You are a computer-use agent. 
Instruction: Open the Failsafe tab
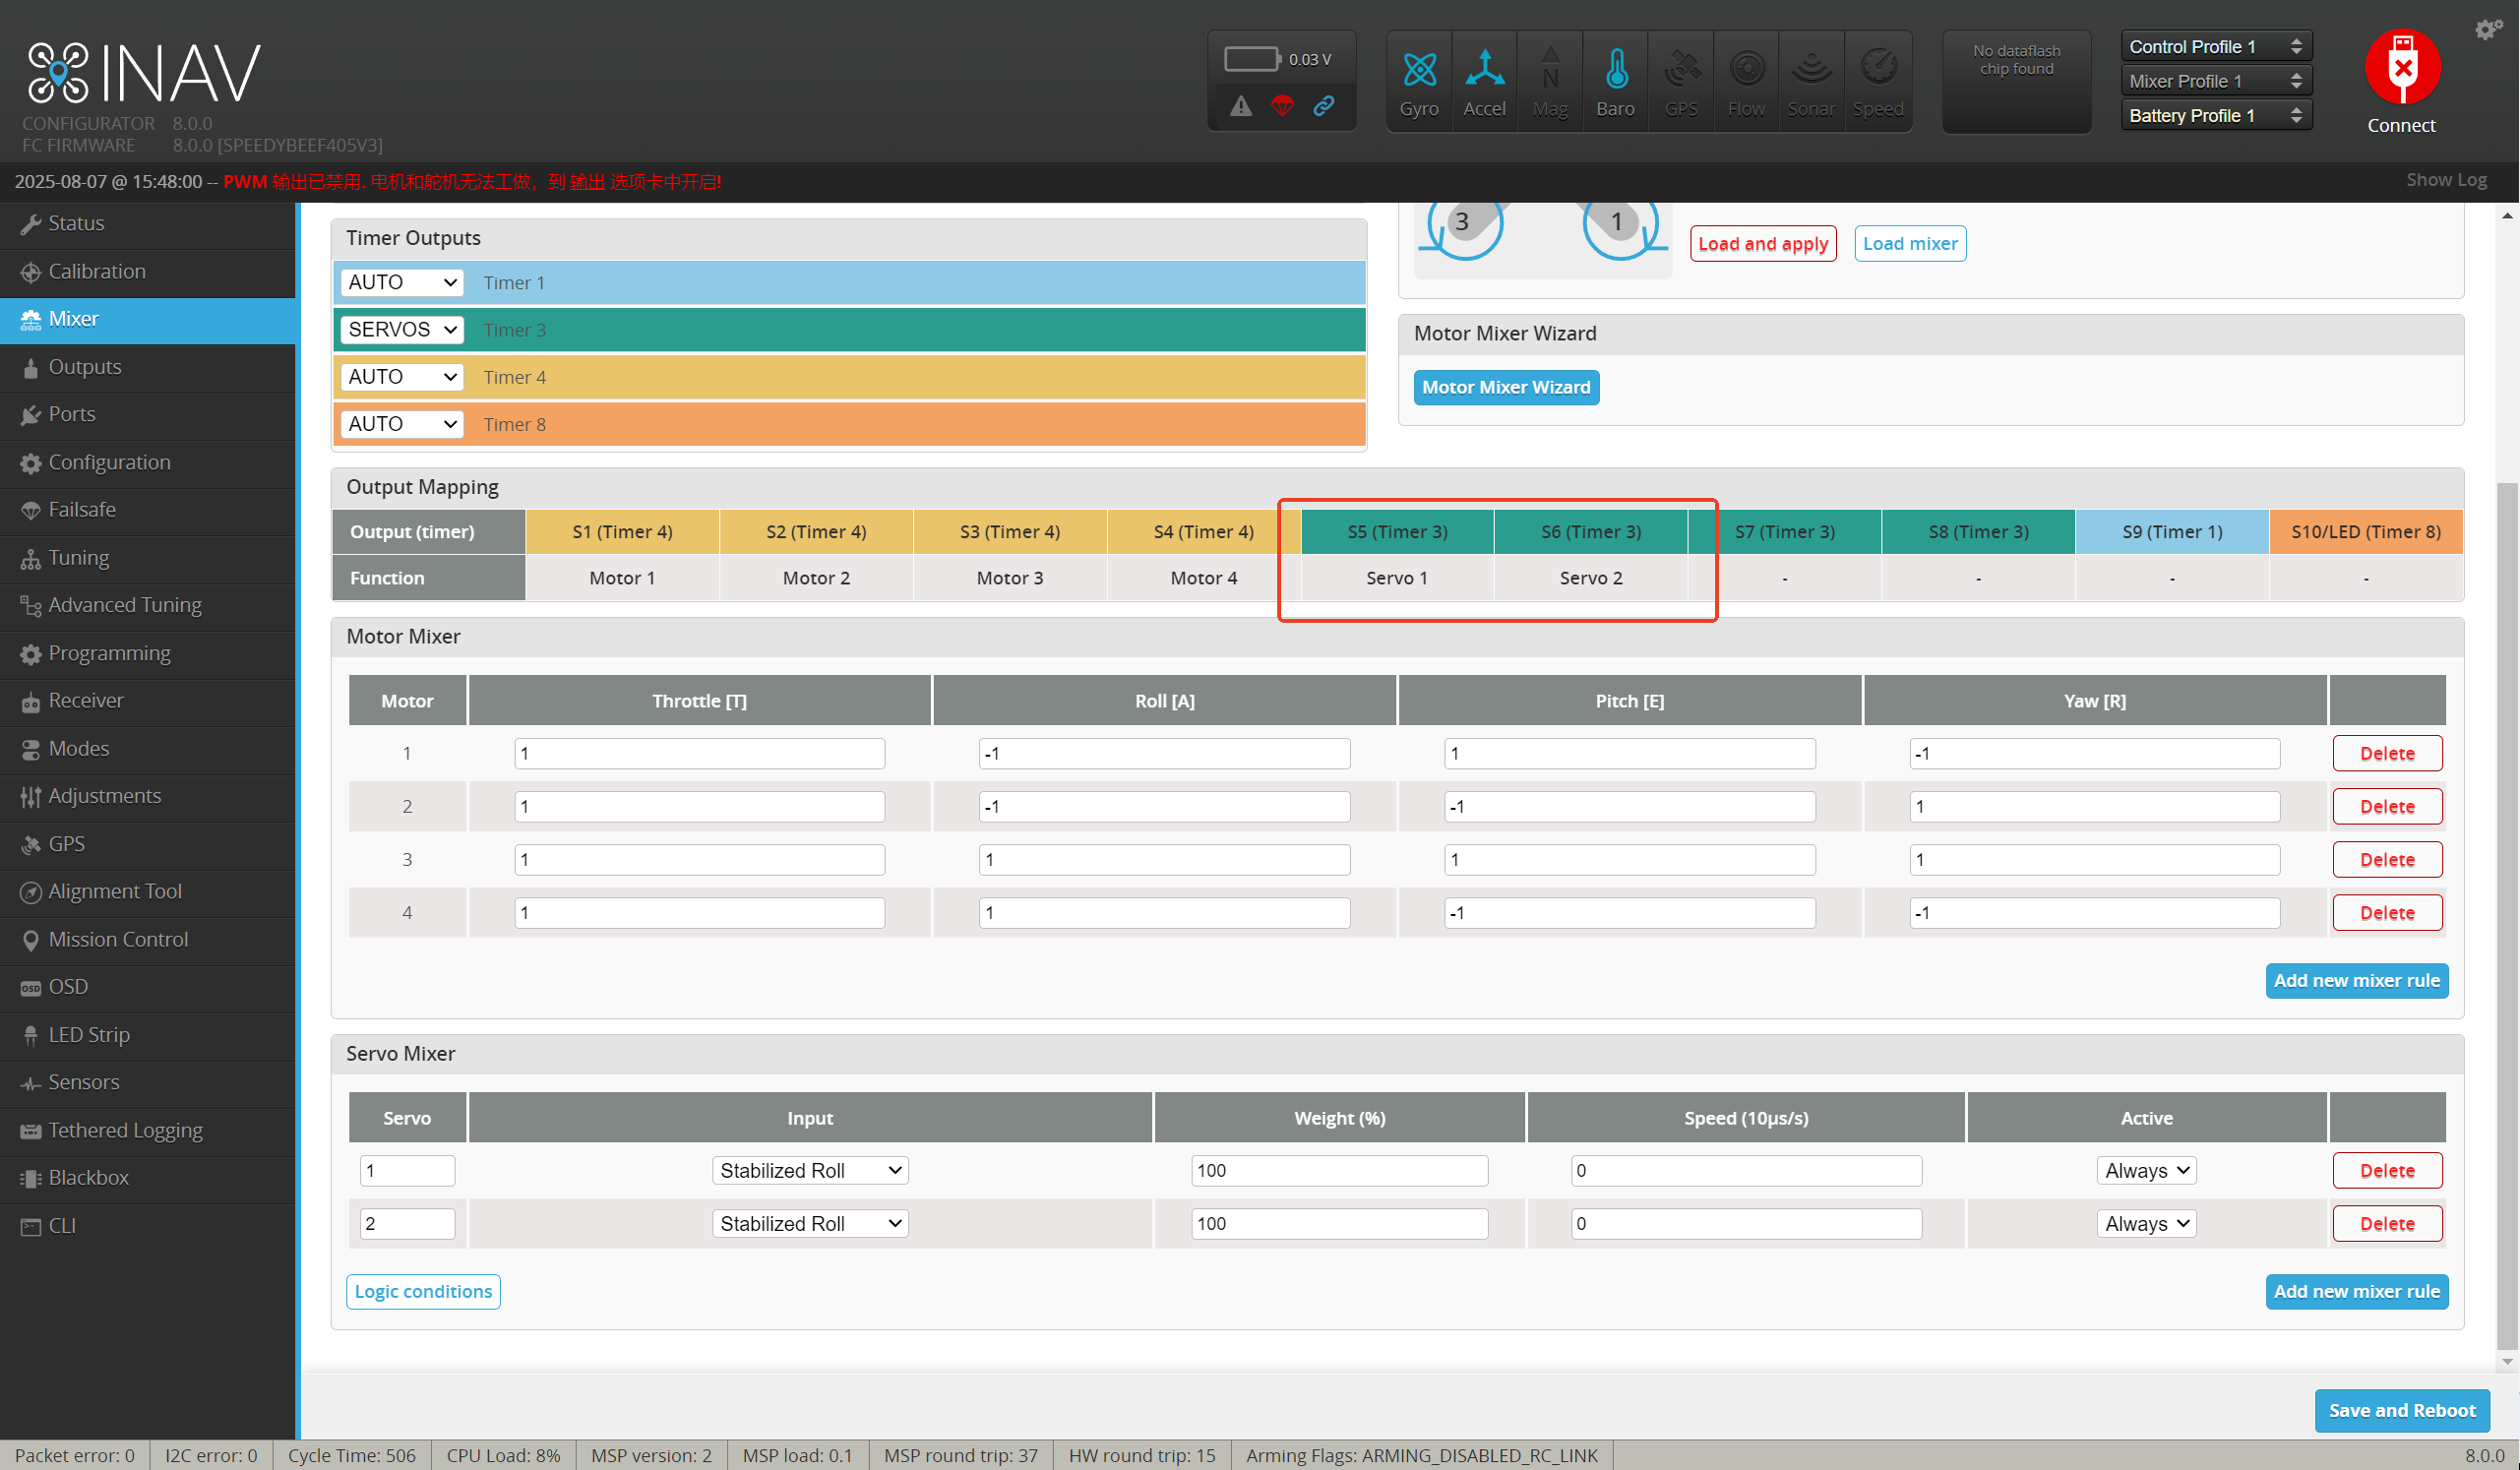click(x=148, y=509)
